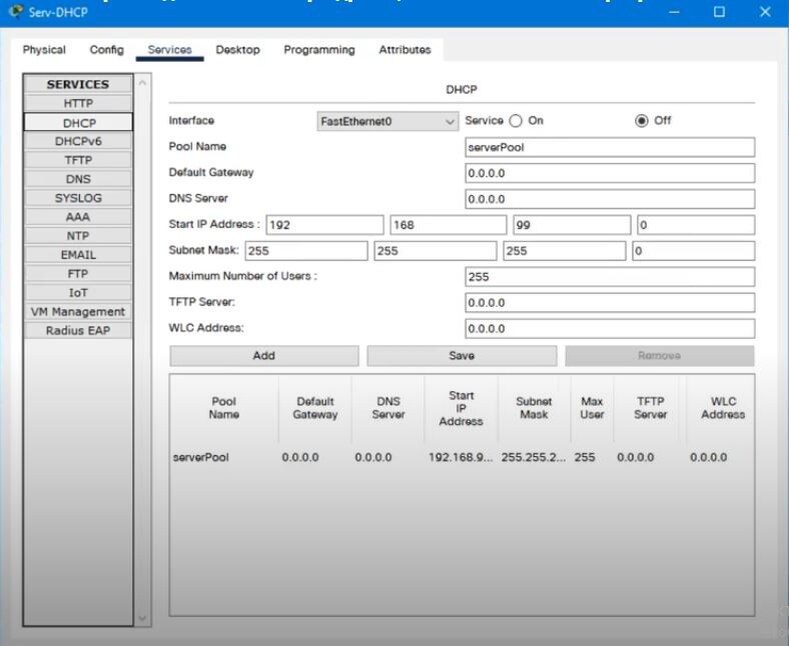The image size is (789, 646).
Task: Click the Subnet Mask first octet field
Action: [306, 251]
